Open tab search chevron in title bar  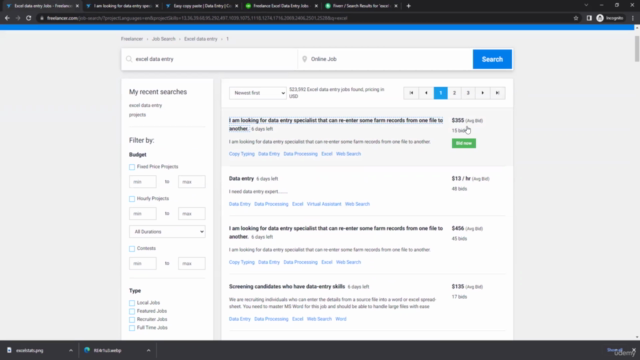(586, 5)
